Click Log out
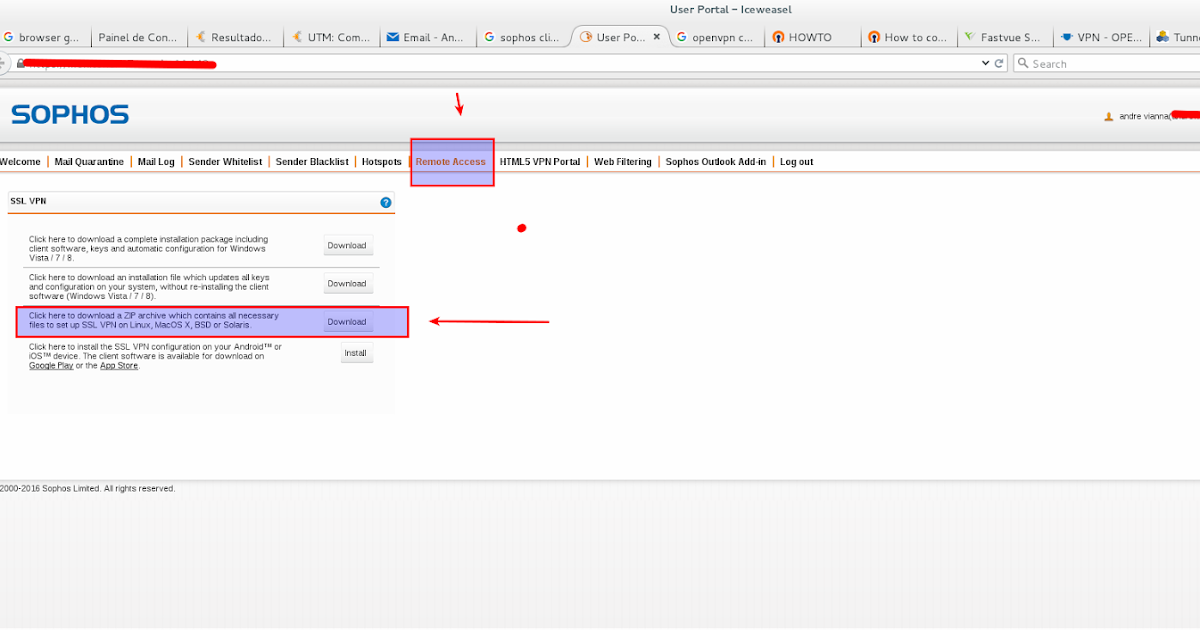Image resolution: width=1200 pixels, height=630 pixels. [797, 162]
